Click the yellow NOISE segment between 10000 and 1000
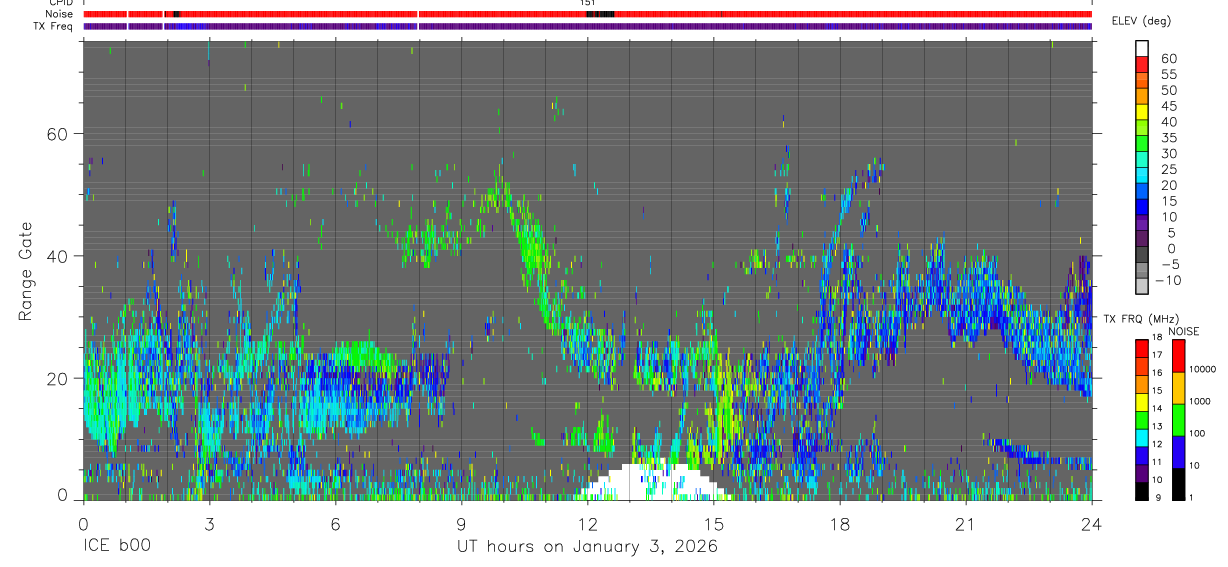Viewport: 1228px width, 567px height. 1178,388
